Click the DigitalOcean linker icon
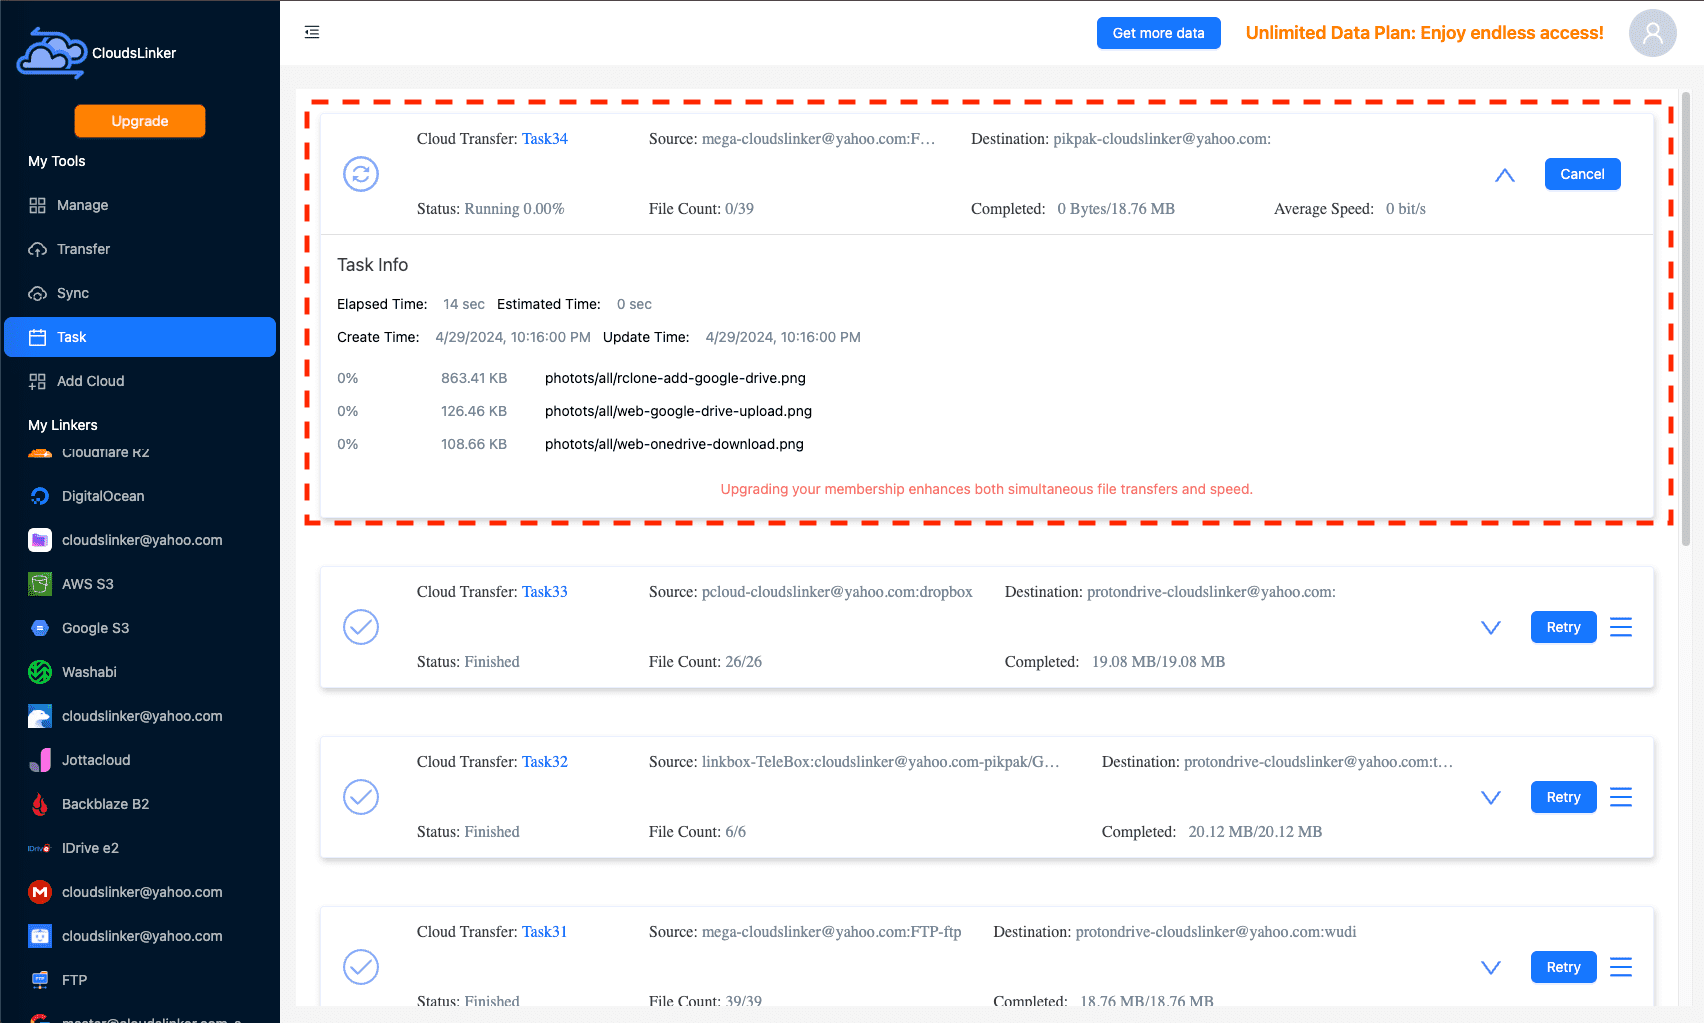Viewport: 1704px width, 1023px height. [40, 496]
